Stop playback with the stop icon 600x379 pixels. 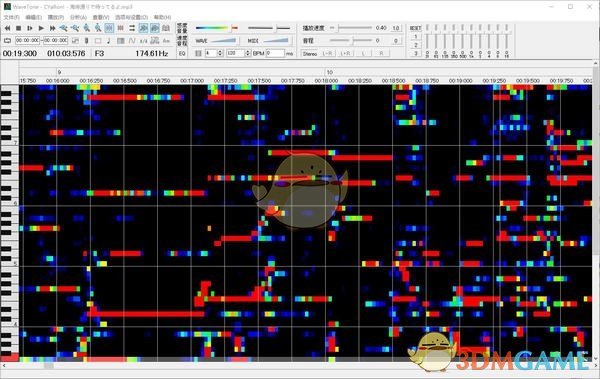[x=18, y=28]
